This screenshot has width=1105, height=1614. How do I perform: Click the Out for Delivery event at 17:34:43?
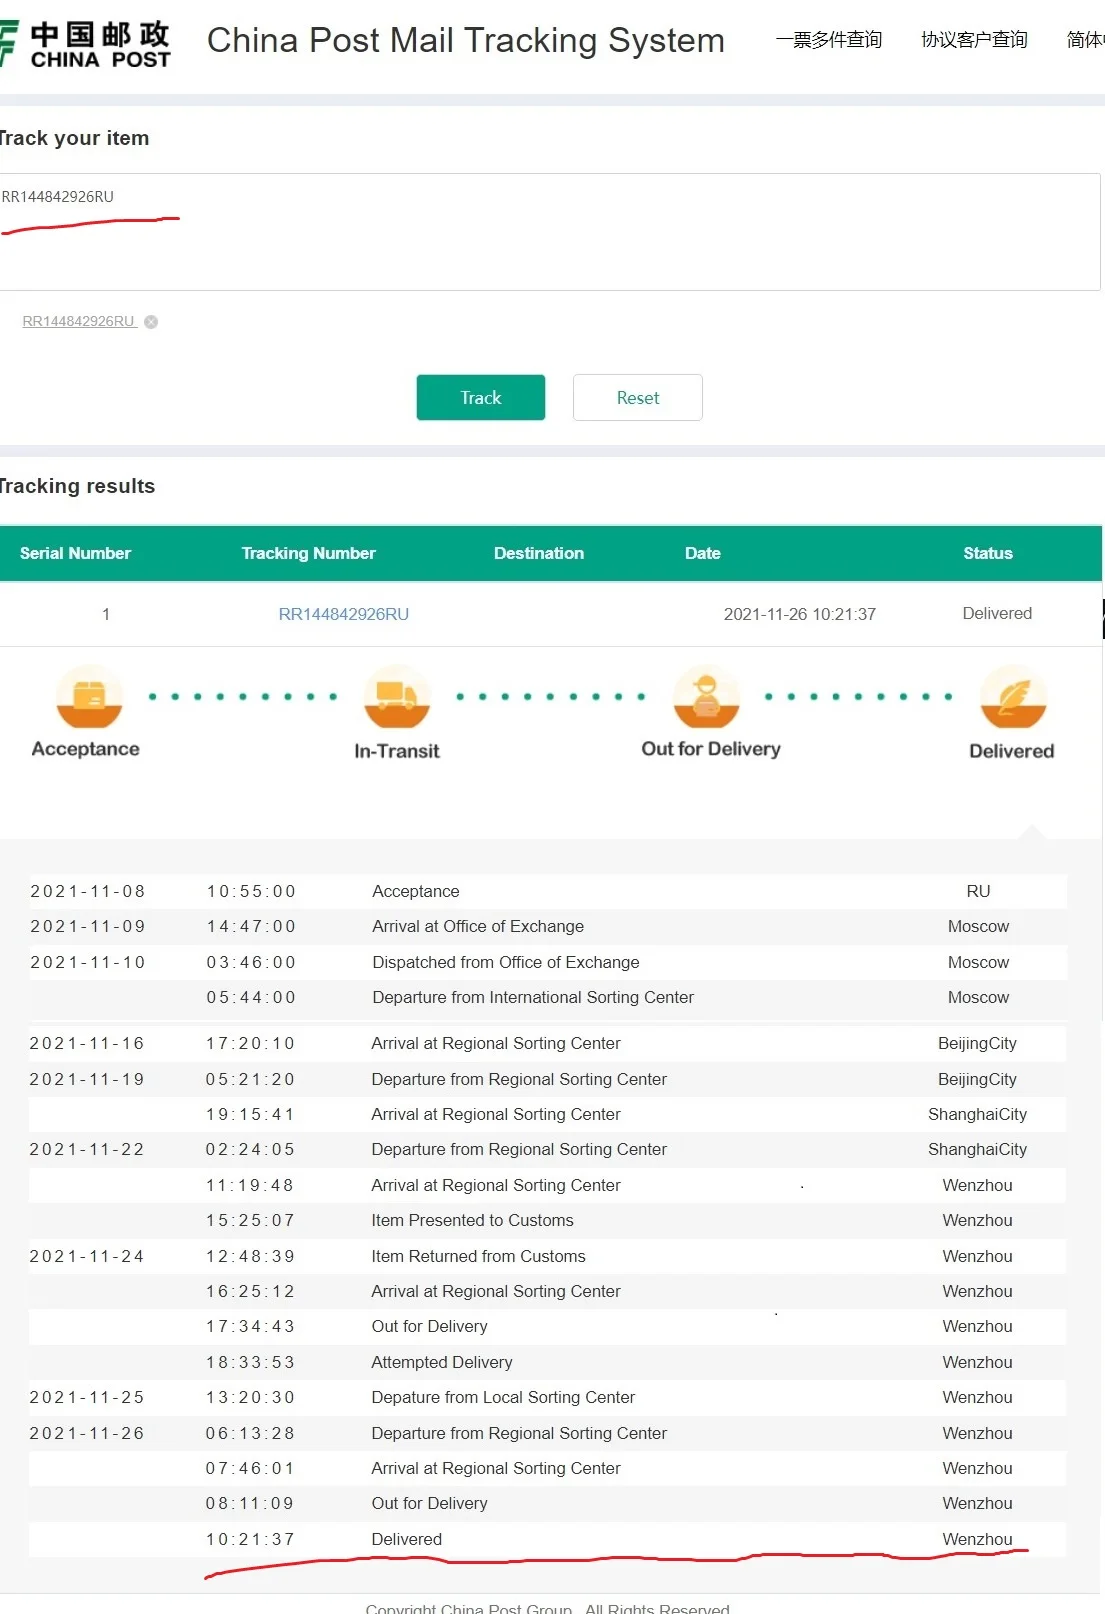pyautogui.click(x=548, y=1326)
